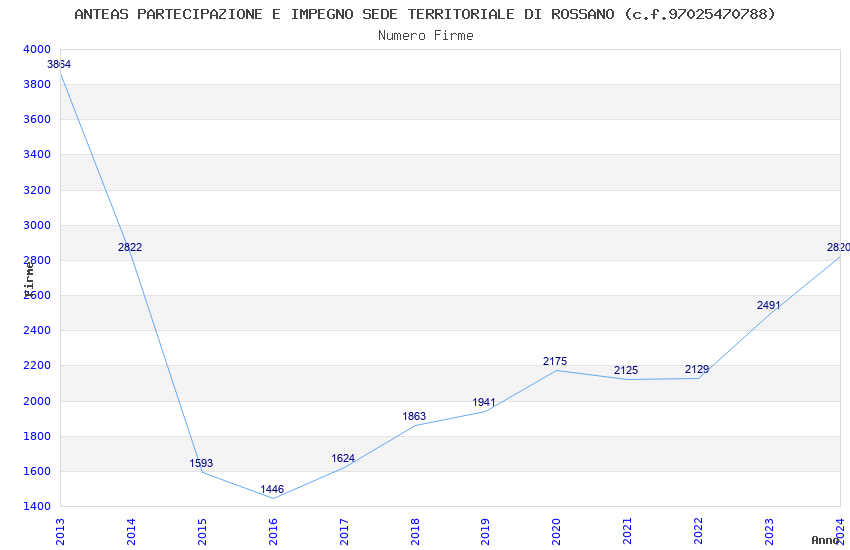Select data label 1941

[484, 402]
